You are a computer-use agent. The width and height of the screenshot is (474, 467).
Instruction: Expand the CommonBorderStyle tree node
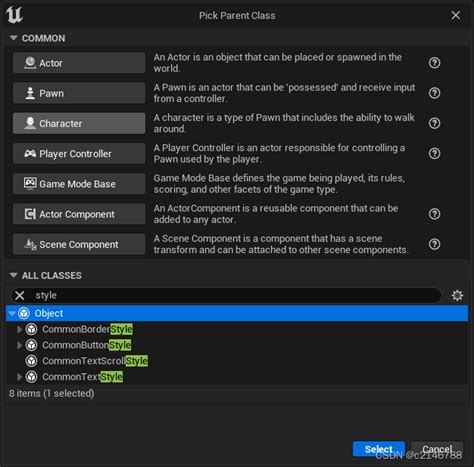point(19,329)
